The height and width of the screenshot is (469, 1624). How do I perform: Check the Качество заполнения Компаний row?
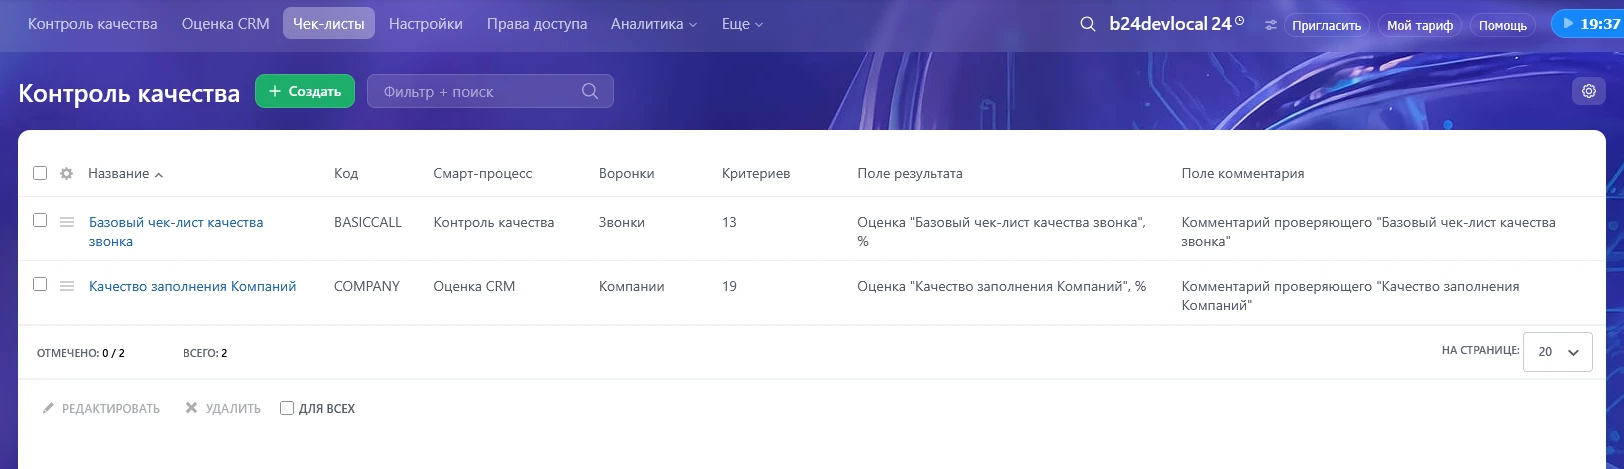40,284
